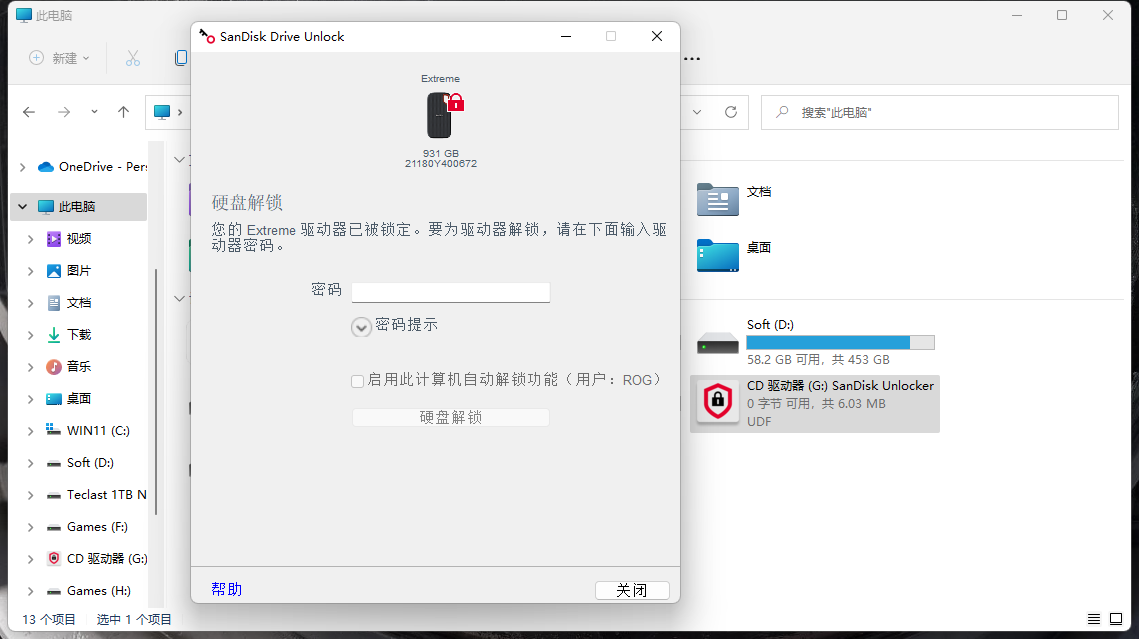The image size is (1139, 639).
Task: Switch Explorer to details view
Action: click(1093, 619)
